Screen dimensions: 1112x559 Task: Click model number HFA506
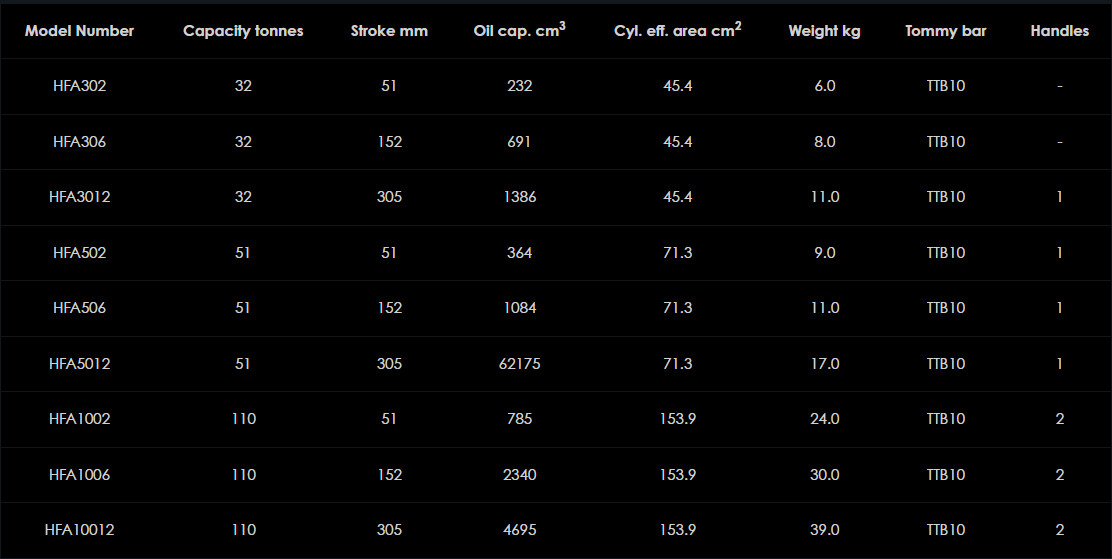click(79, 308)
